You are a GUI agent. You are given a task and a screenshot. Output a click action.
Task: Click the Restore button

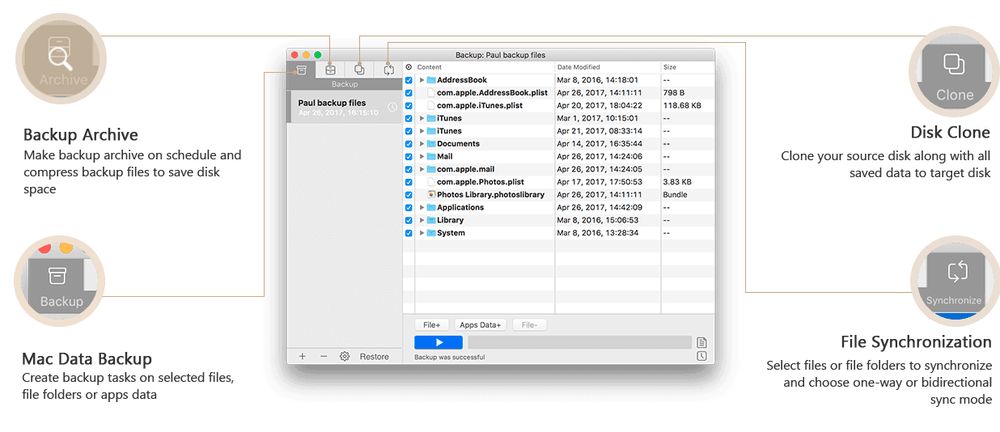[x=374, y=356]
